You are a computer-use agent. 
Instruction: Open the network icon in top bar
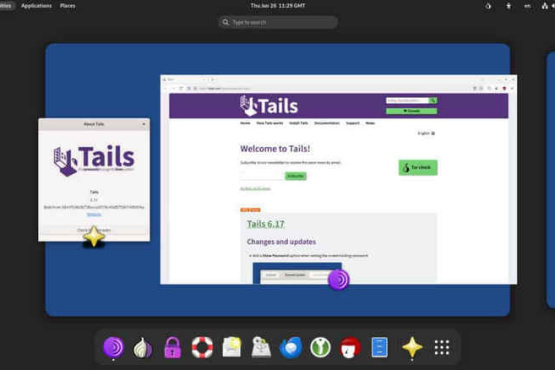pos(545,6)
